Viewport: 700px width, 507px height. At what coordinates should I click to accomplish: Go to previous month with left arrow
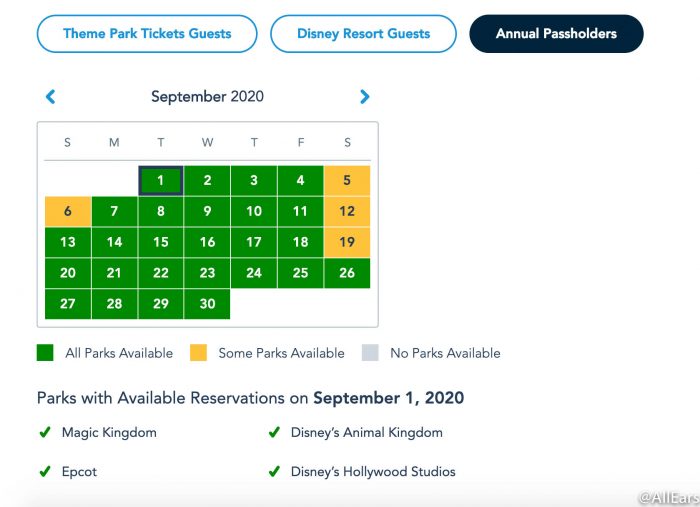click(50, 96)
